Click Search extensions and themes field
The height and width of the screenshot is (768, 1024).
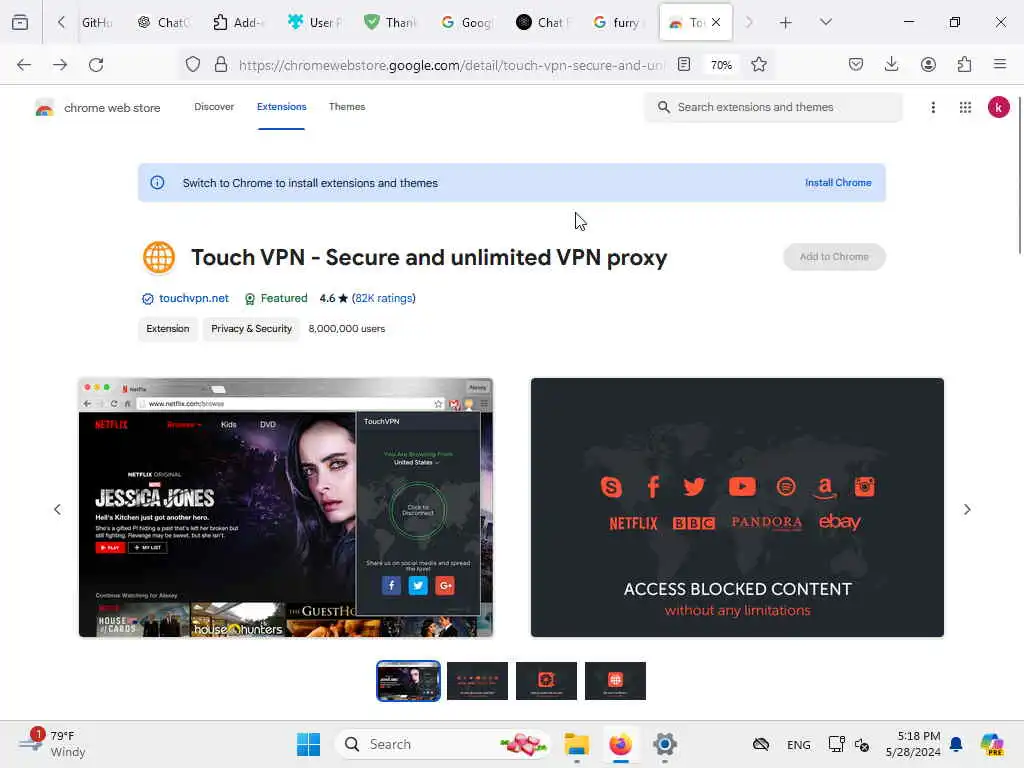[773, 107]
